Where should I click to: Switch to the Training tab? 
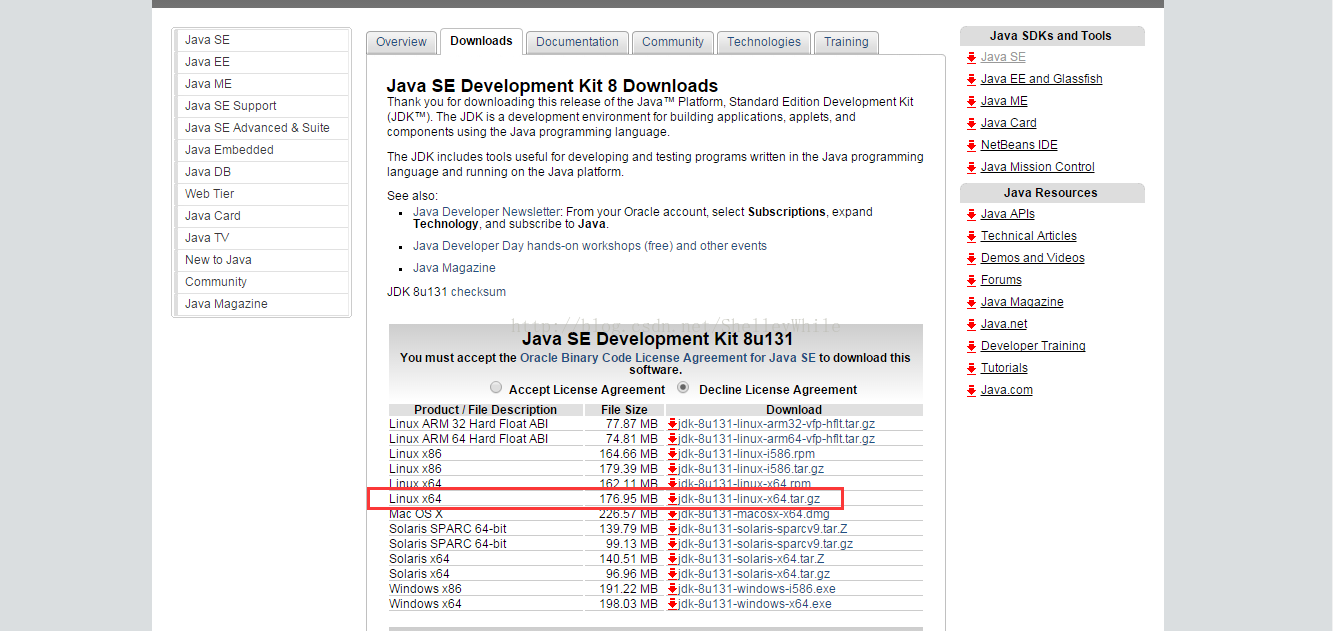pyautogui.click(x=847, y=42)
